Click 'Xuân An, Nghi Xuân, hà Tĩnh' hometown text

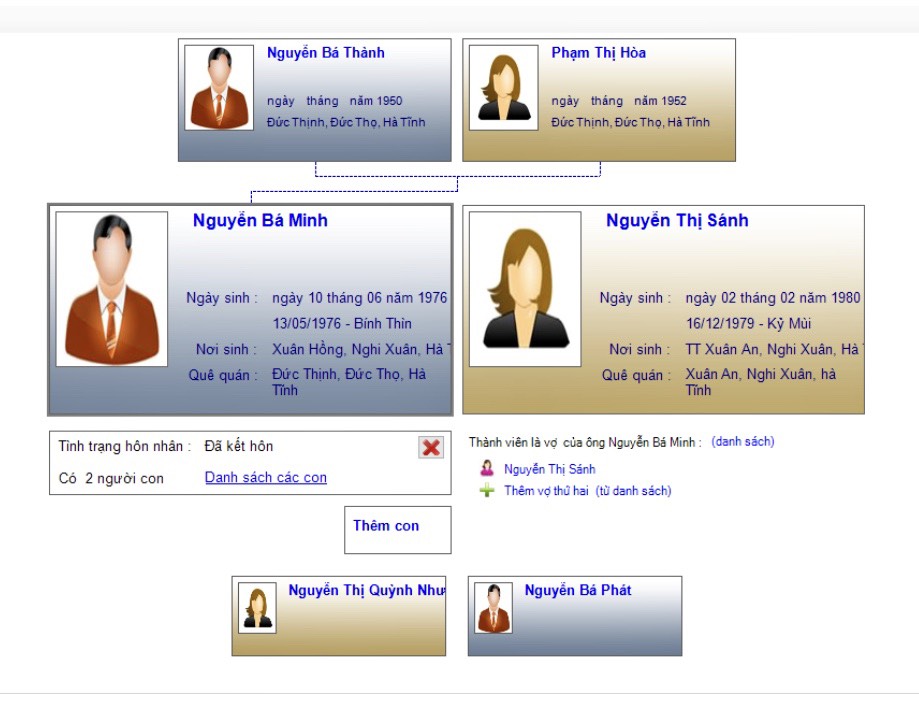pos(761,382)
